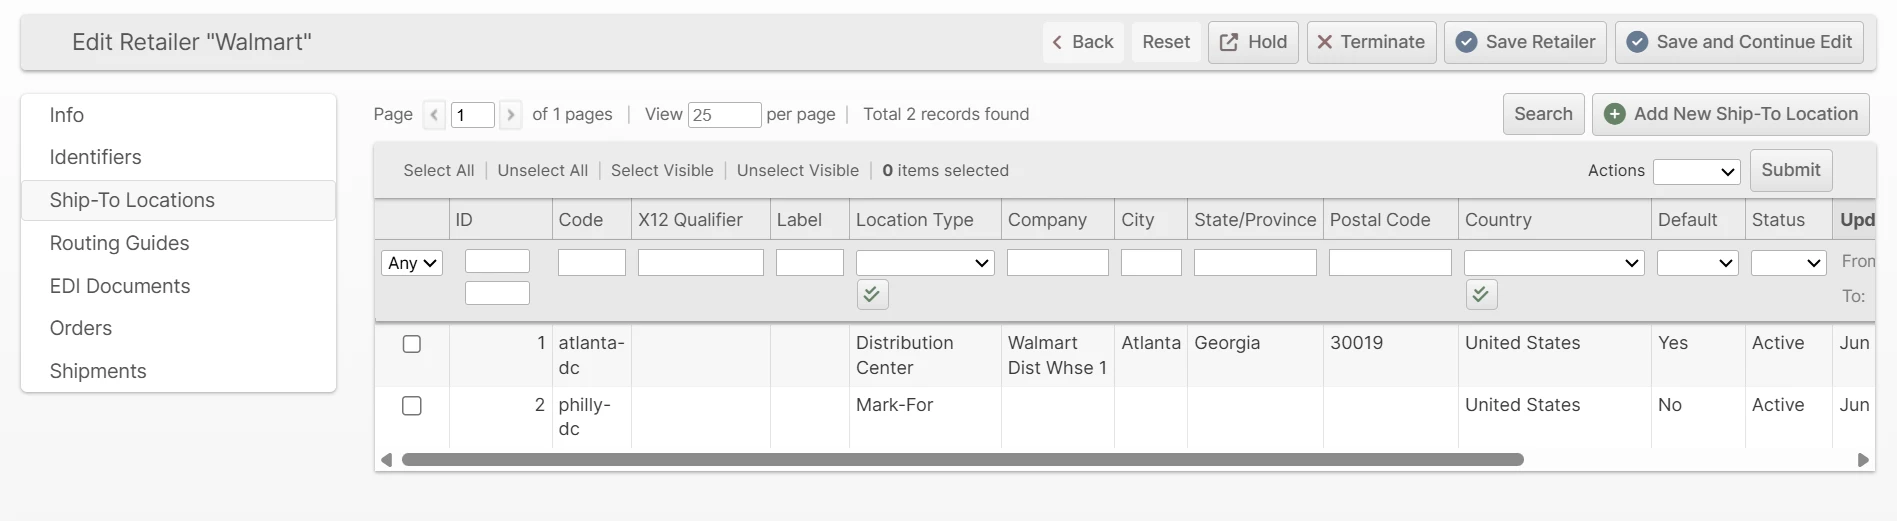Open the Default filter dropdown
The height and width of the screenshot is (521, 1897).
pyautogui.click(x=1698, y=263)
